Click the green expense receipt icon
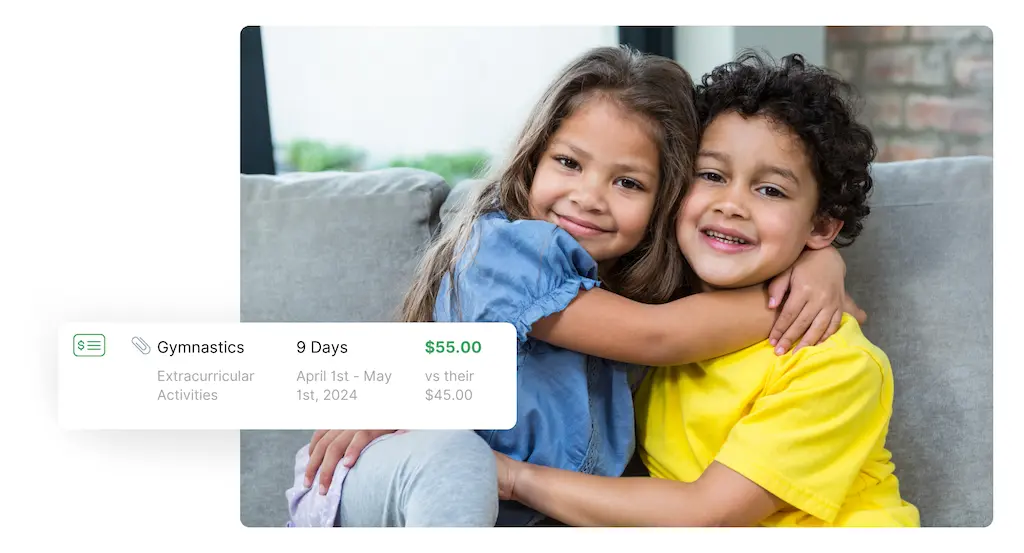 [x=89, y=345]
